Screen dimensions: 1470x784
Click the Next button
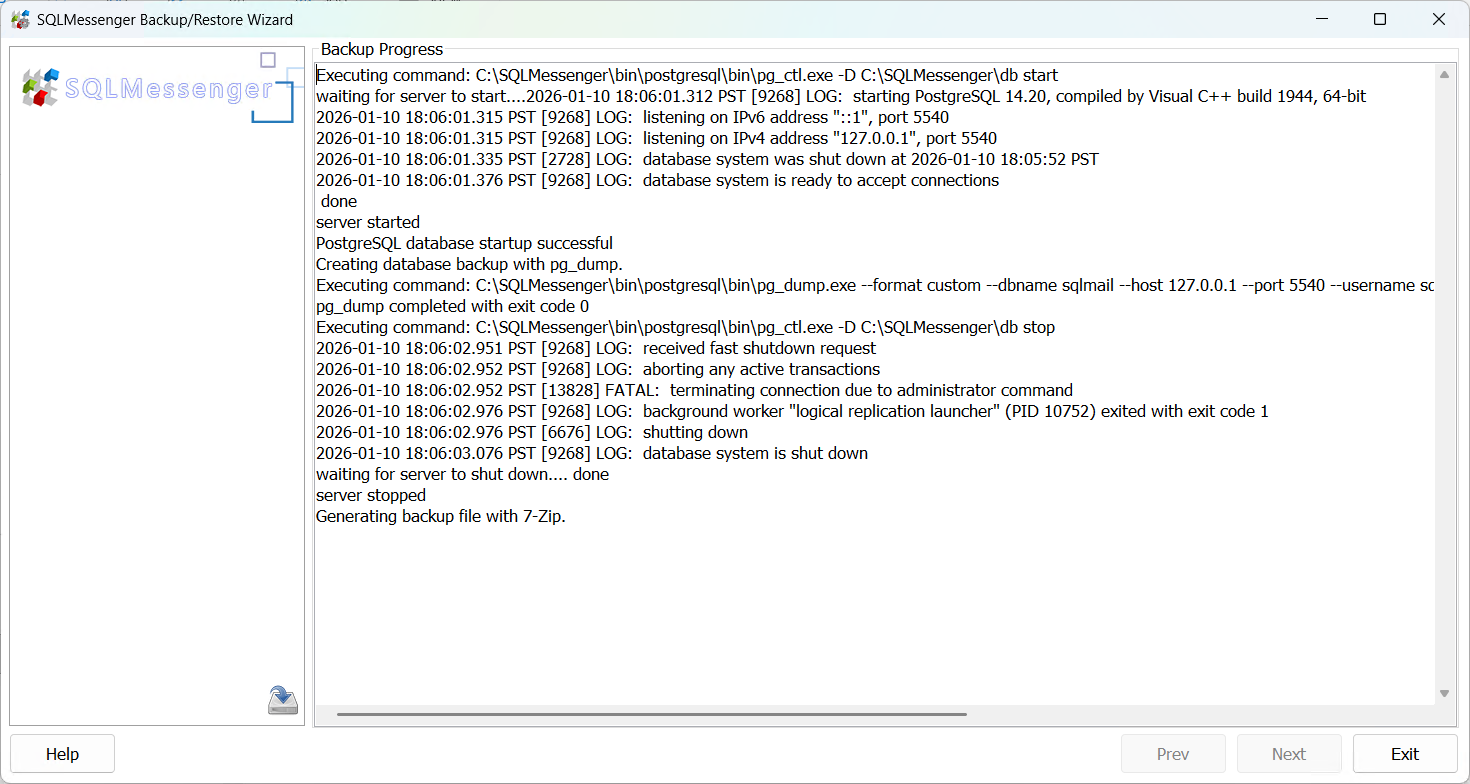pos(1289,753)
